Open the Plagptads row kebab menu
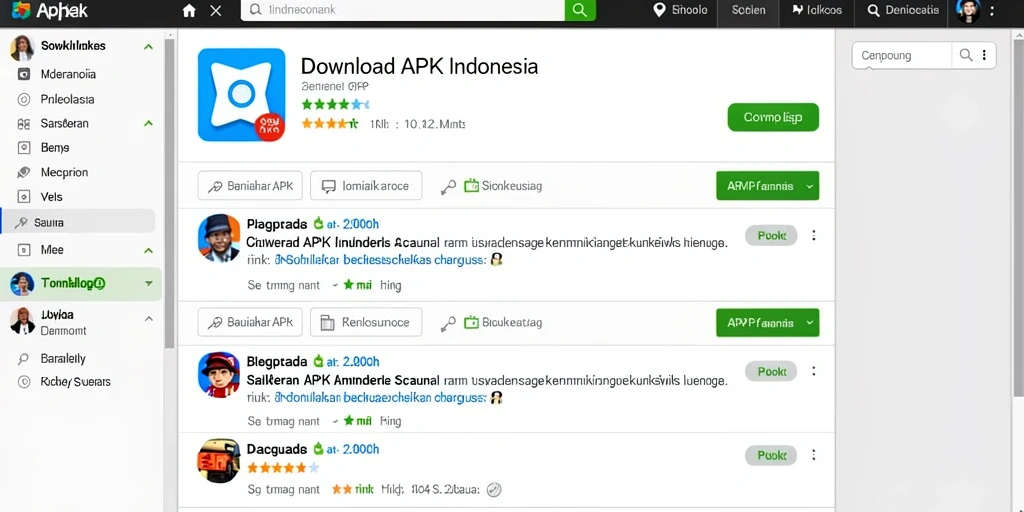 click(814, 235)
